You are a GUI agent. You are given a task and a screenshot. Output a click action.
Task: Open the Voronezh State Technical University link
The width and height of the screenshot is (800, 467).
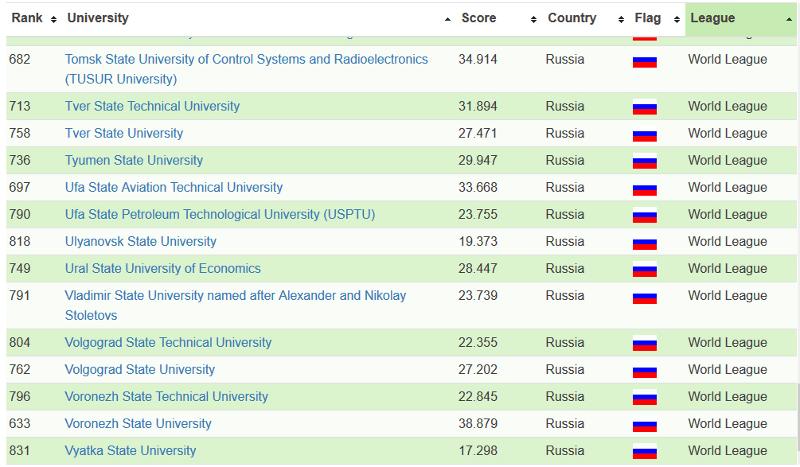(x=166, y=397)
